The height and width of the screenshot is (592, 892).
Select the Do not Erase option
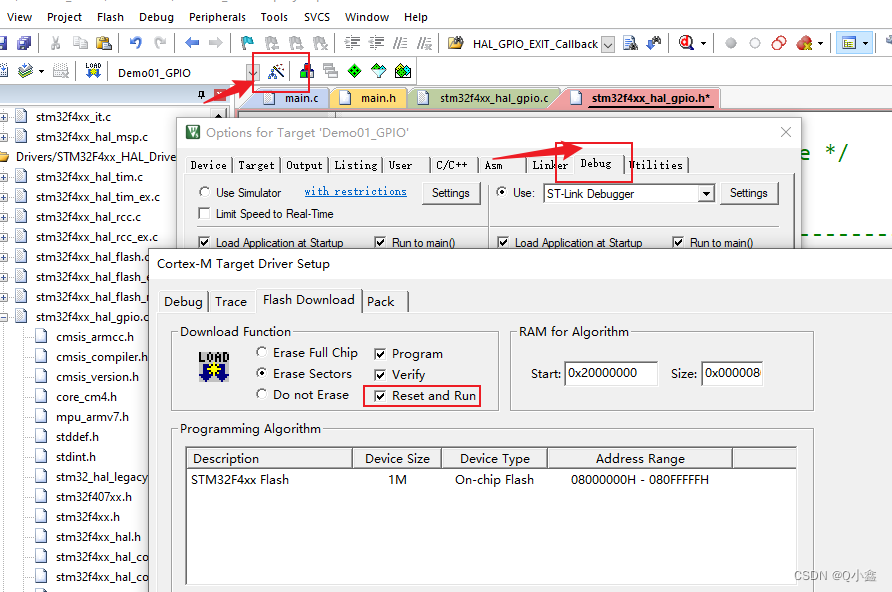pyautogui.click(x=261, y=394)
